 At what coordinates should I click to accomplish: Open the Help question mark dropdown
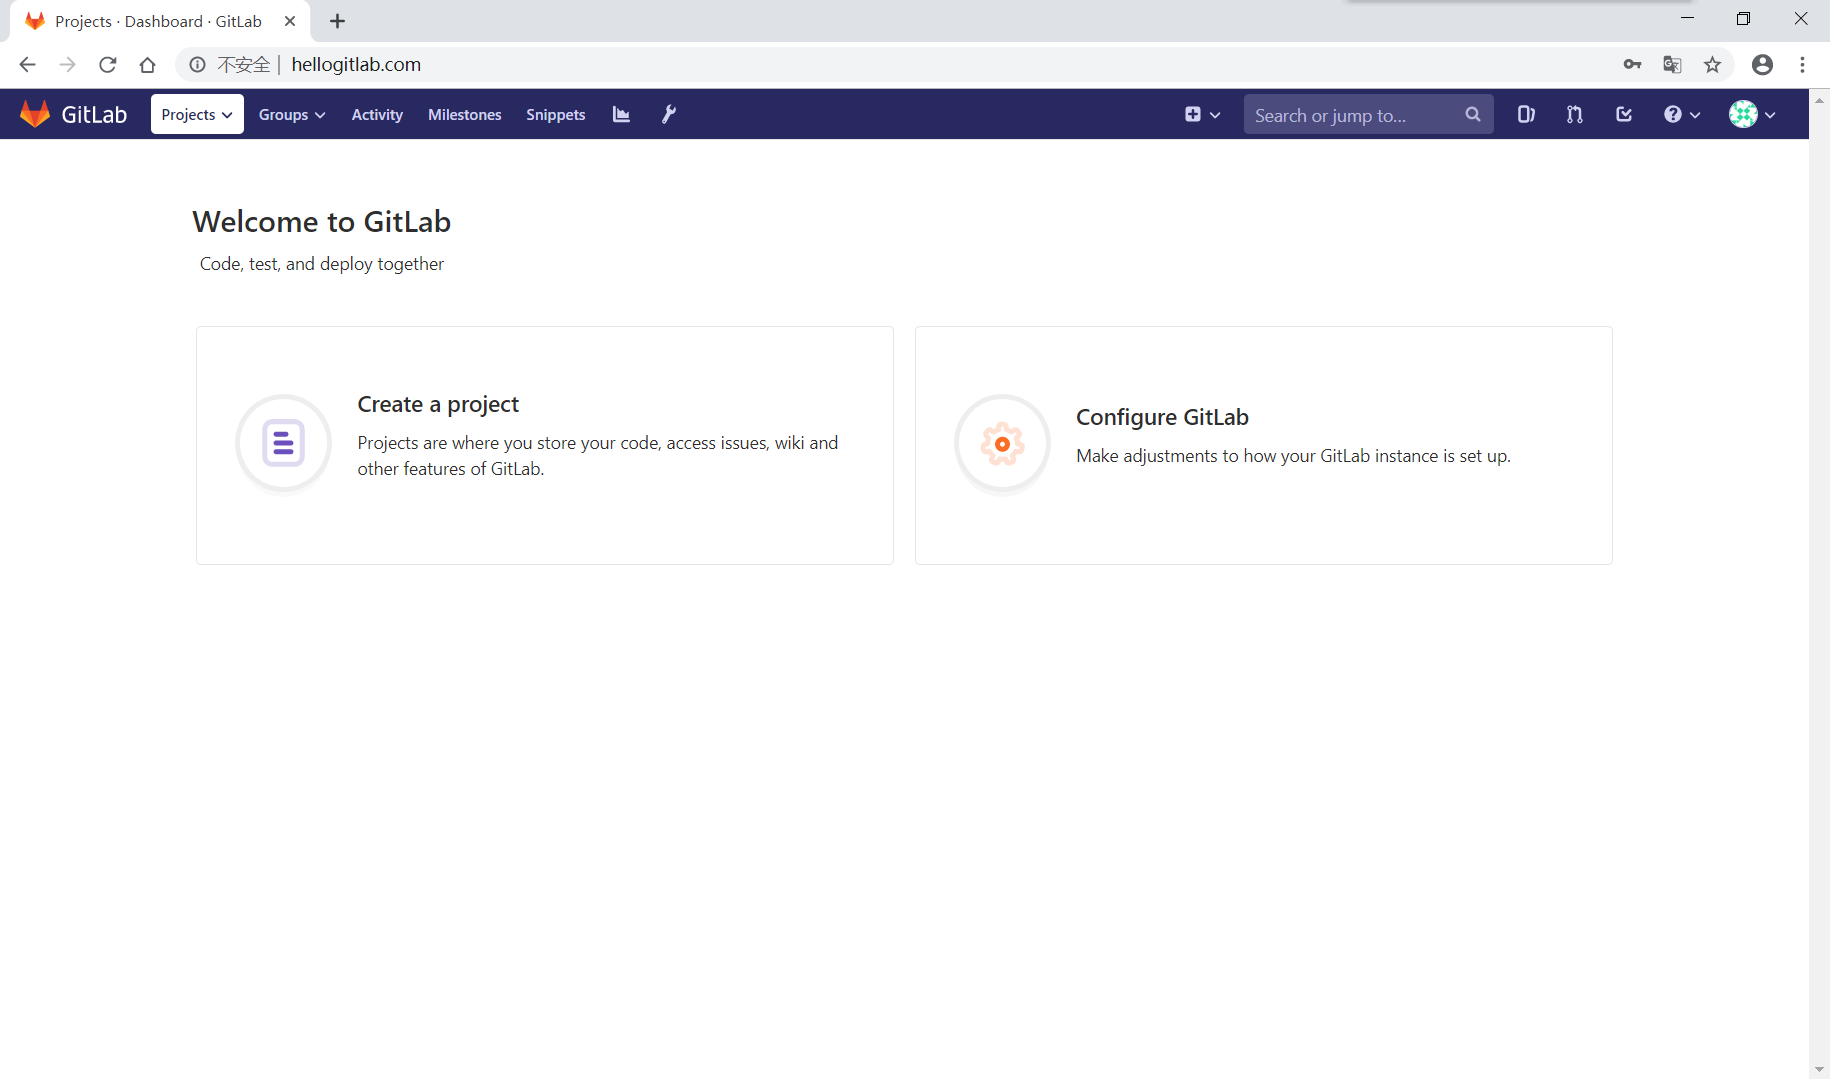point(1681,115)
